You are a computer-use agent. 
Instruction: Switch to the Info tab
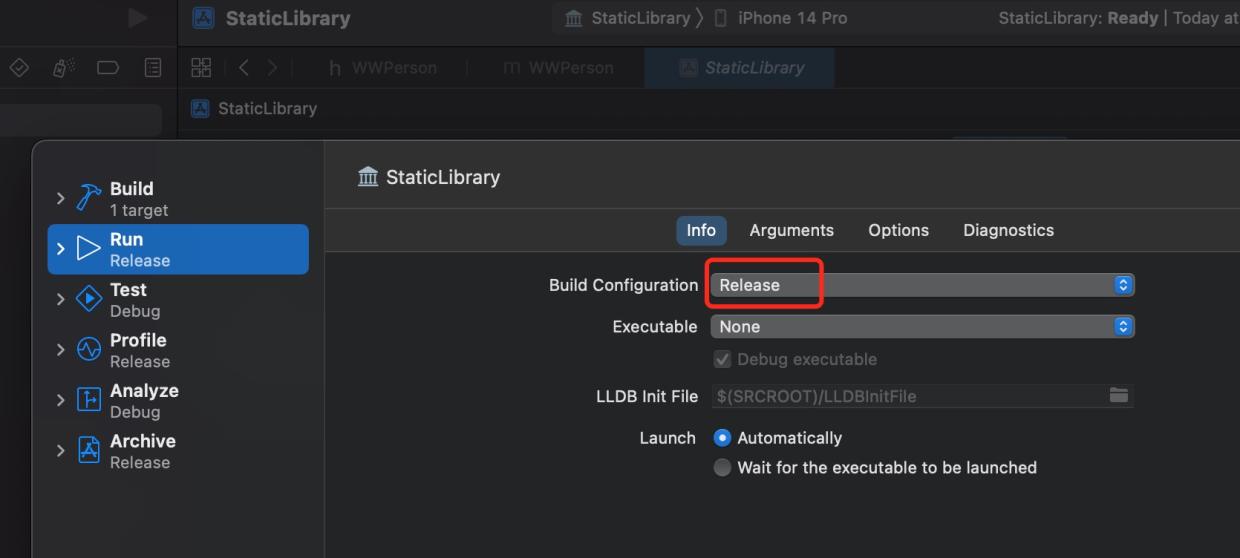pyautogui.click(x=701, y=230)
